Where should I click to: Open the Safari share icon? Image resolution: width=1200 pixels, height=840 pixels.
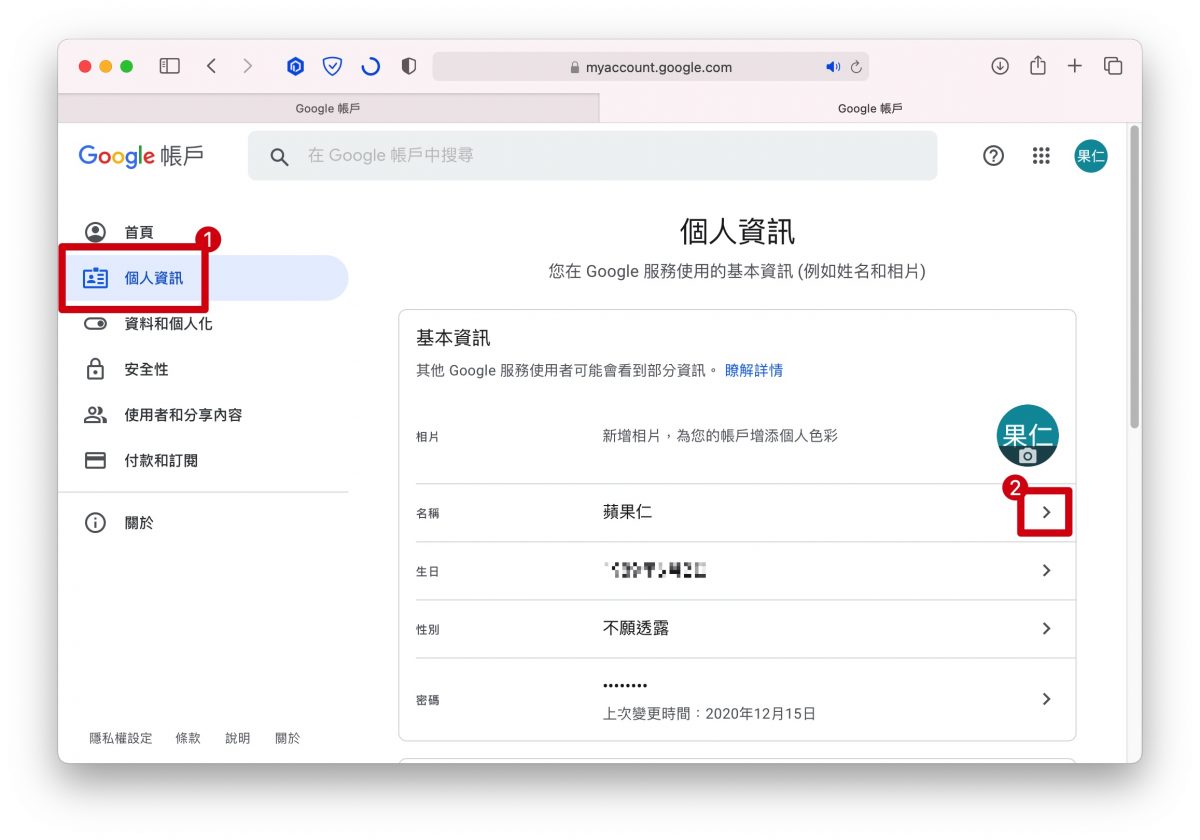(x=1038, y=65)
